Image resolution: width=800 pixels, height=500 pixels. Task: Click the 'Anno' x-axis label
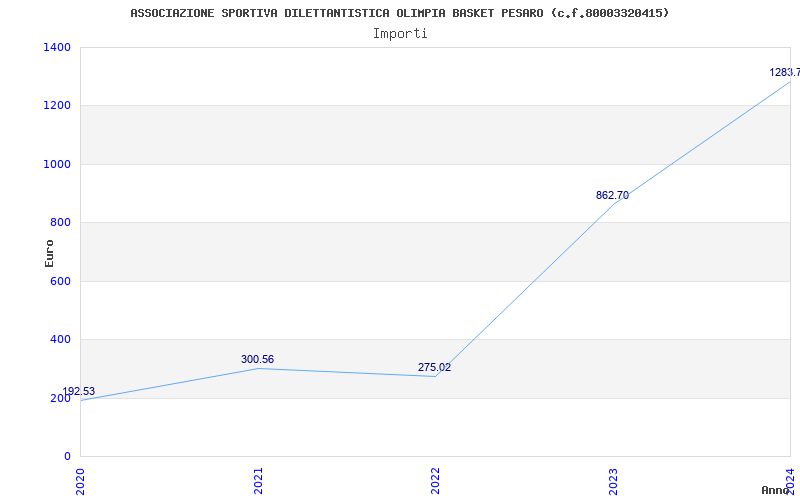point(775,490)
